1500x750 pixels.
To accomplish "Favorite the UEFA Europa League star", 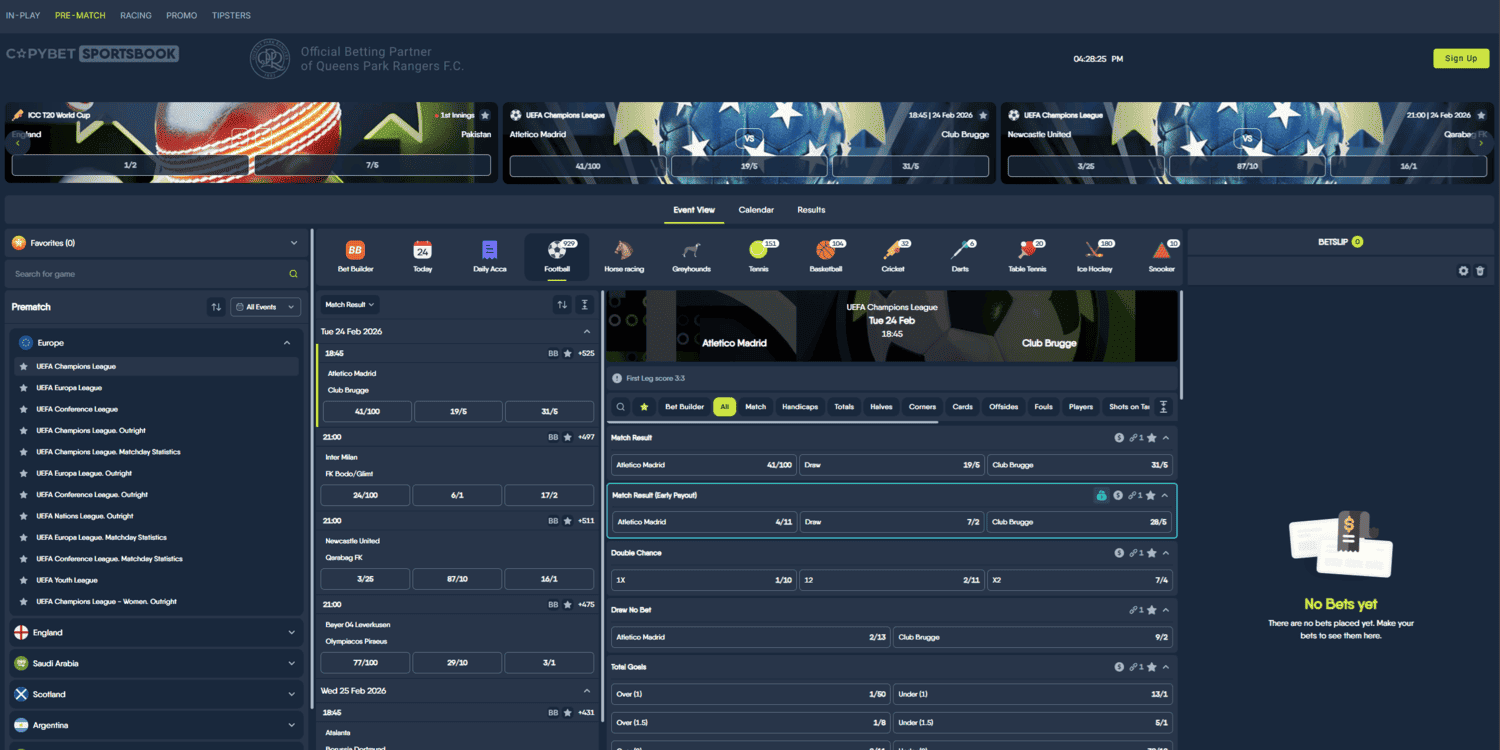I will (23, 388).
